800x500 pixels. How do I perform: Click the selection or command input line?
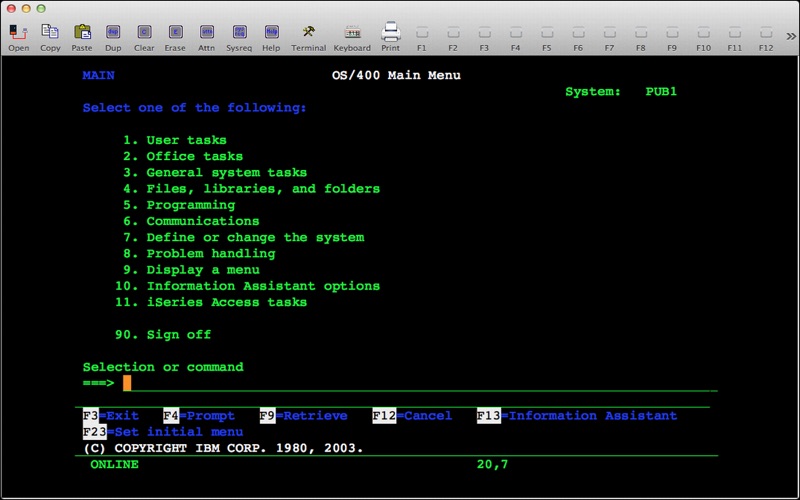click(420, 383)
